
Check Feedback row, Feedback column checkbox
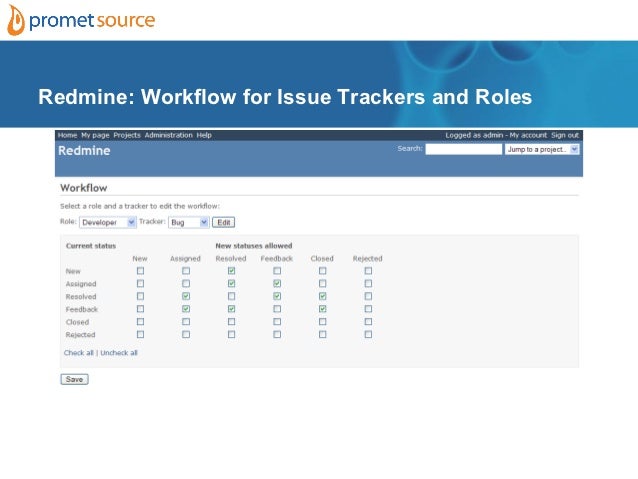point(277,309)
